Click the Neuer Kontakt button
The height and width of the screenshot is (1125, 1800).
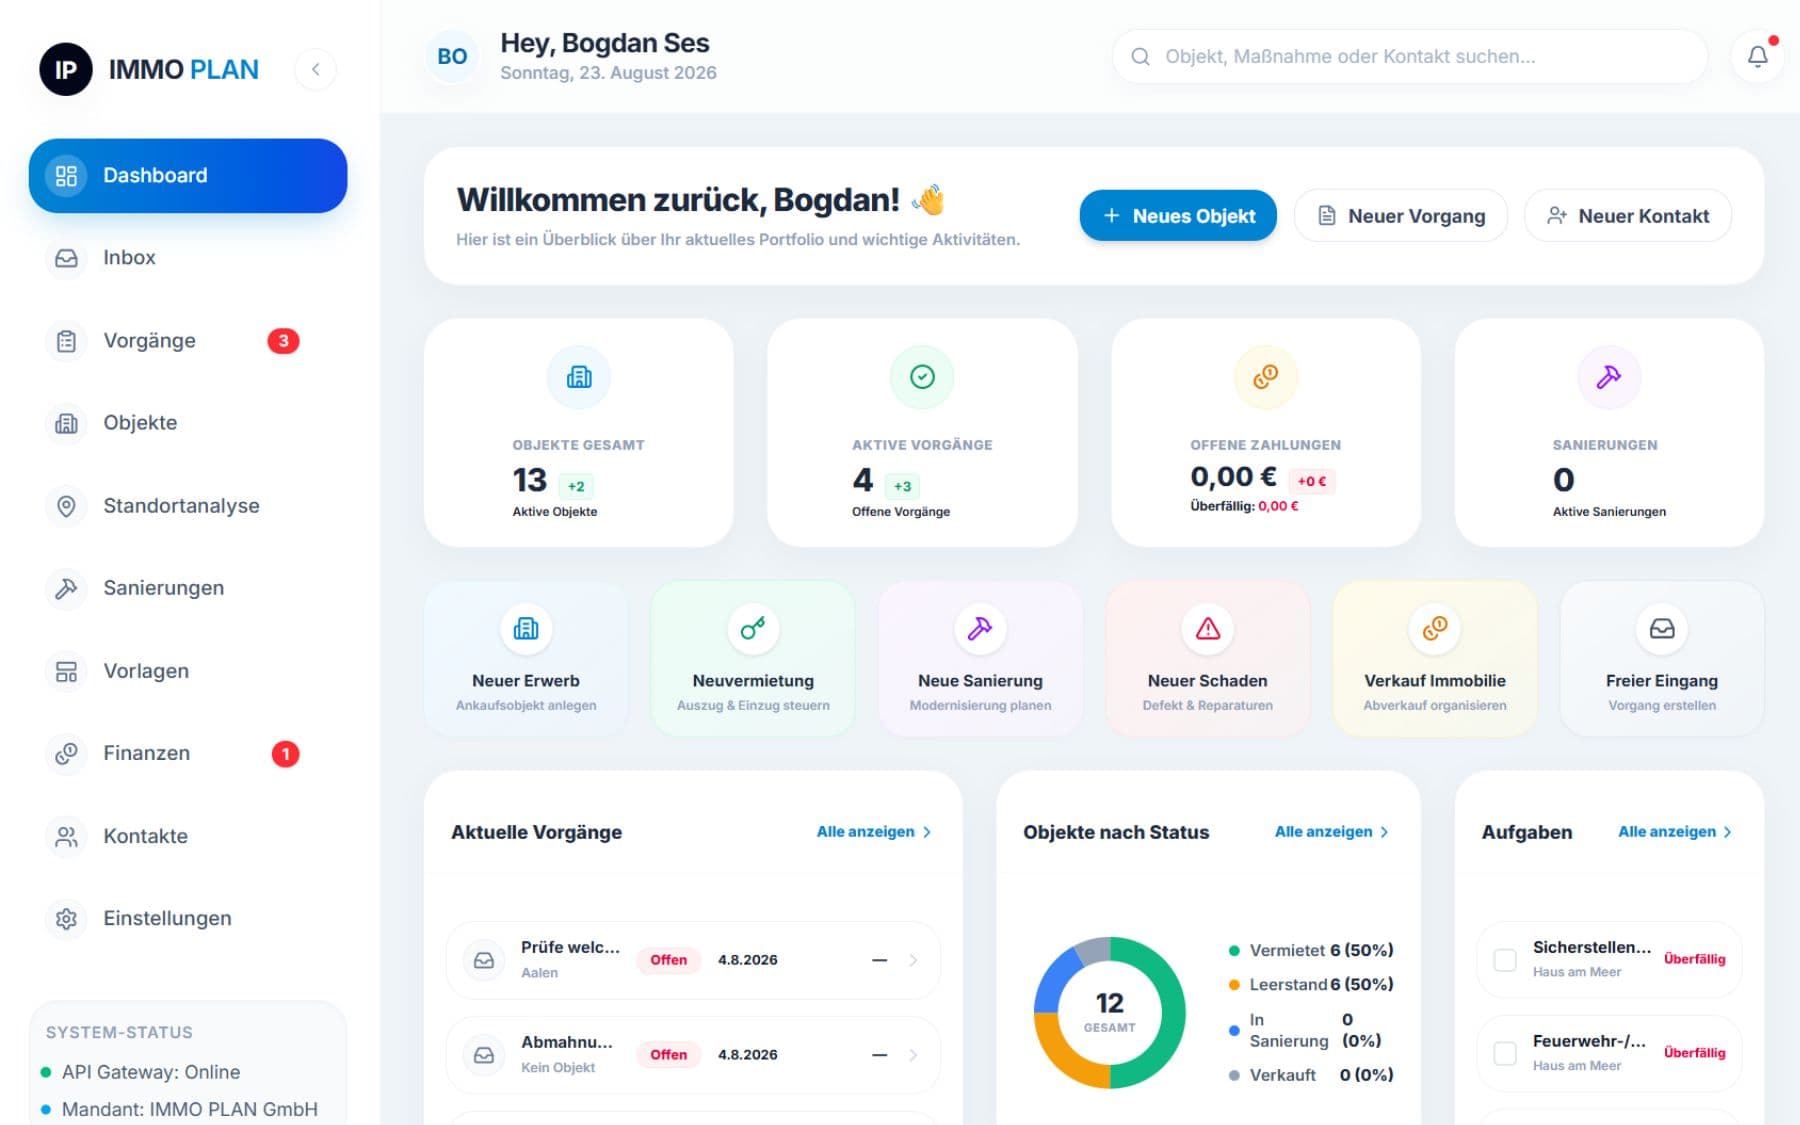[x=1628, y=216]
